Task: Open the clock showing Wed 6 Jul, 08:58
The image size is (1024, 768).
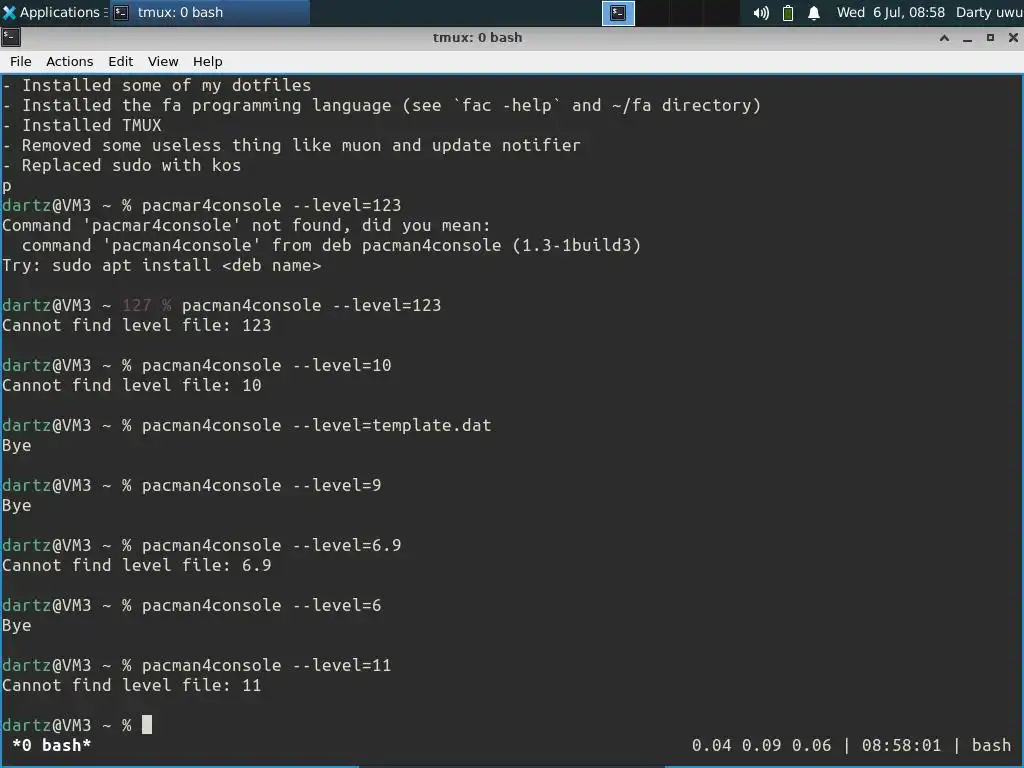Action: [x=890, y=12]
